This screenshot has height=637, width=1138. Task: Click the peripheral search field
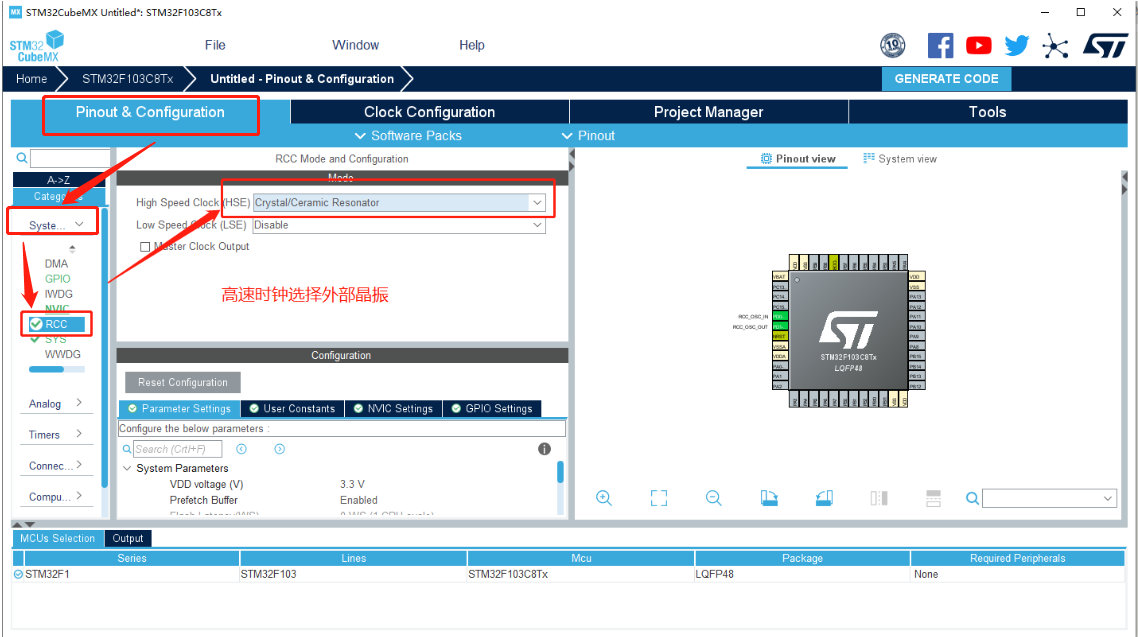[70, 158]
